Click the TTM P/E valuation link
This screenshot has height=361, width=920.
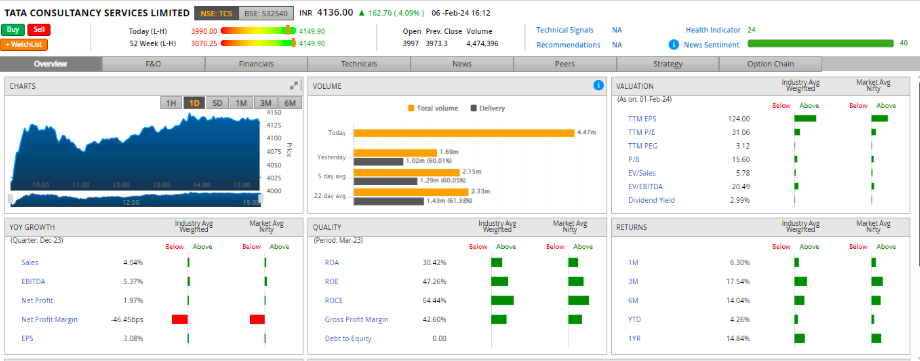(641, 132)
